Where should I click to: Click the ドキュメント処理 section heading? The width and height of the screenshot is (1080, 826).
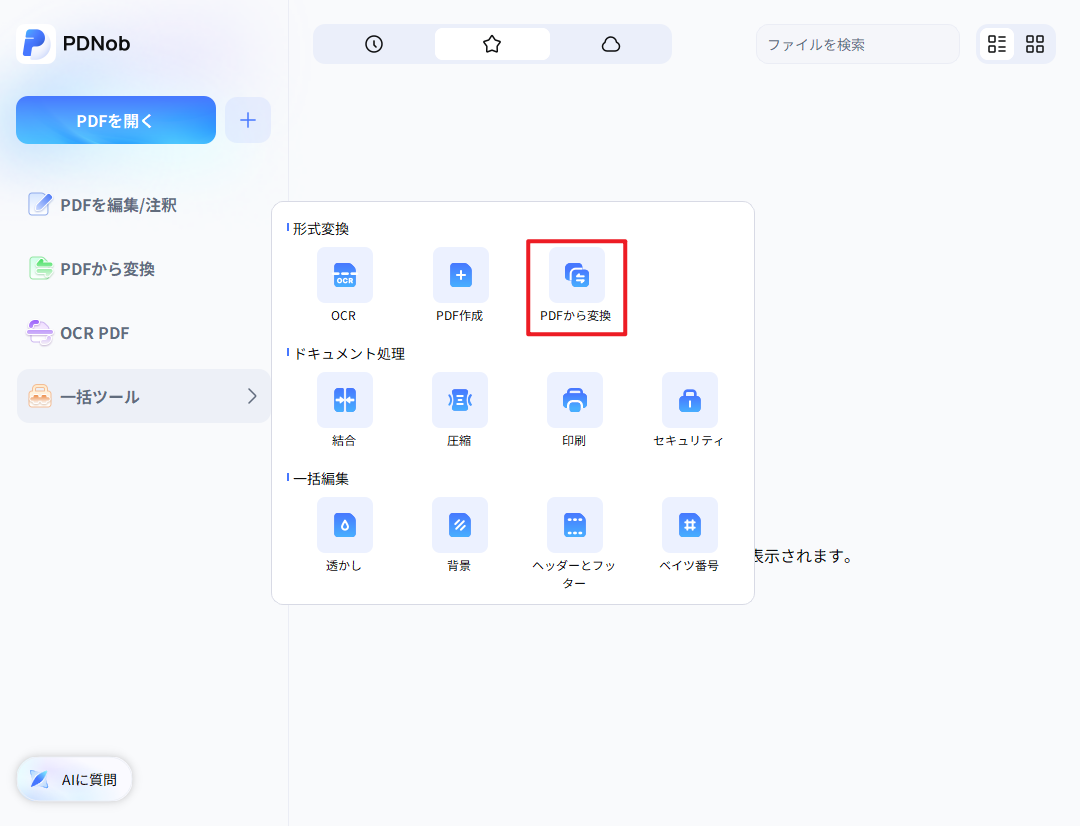(349, 353)
